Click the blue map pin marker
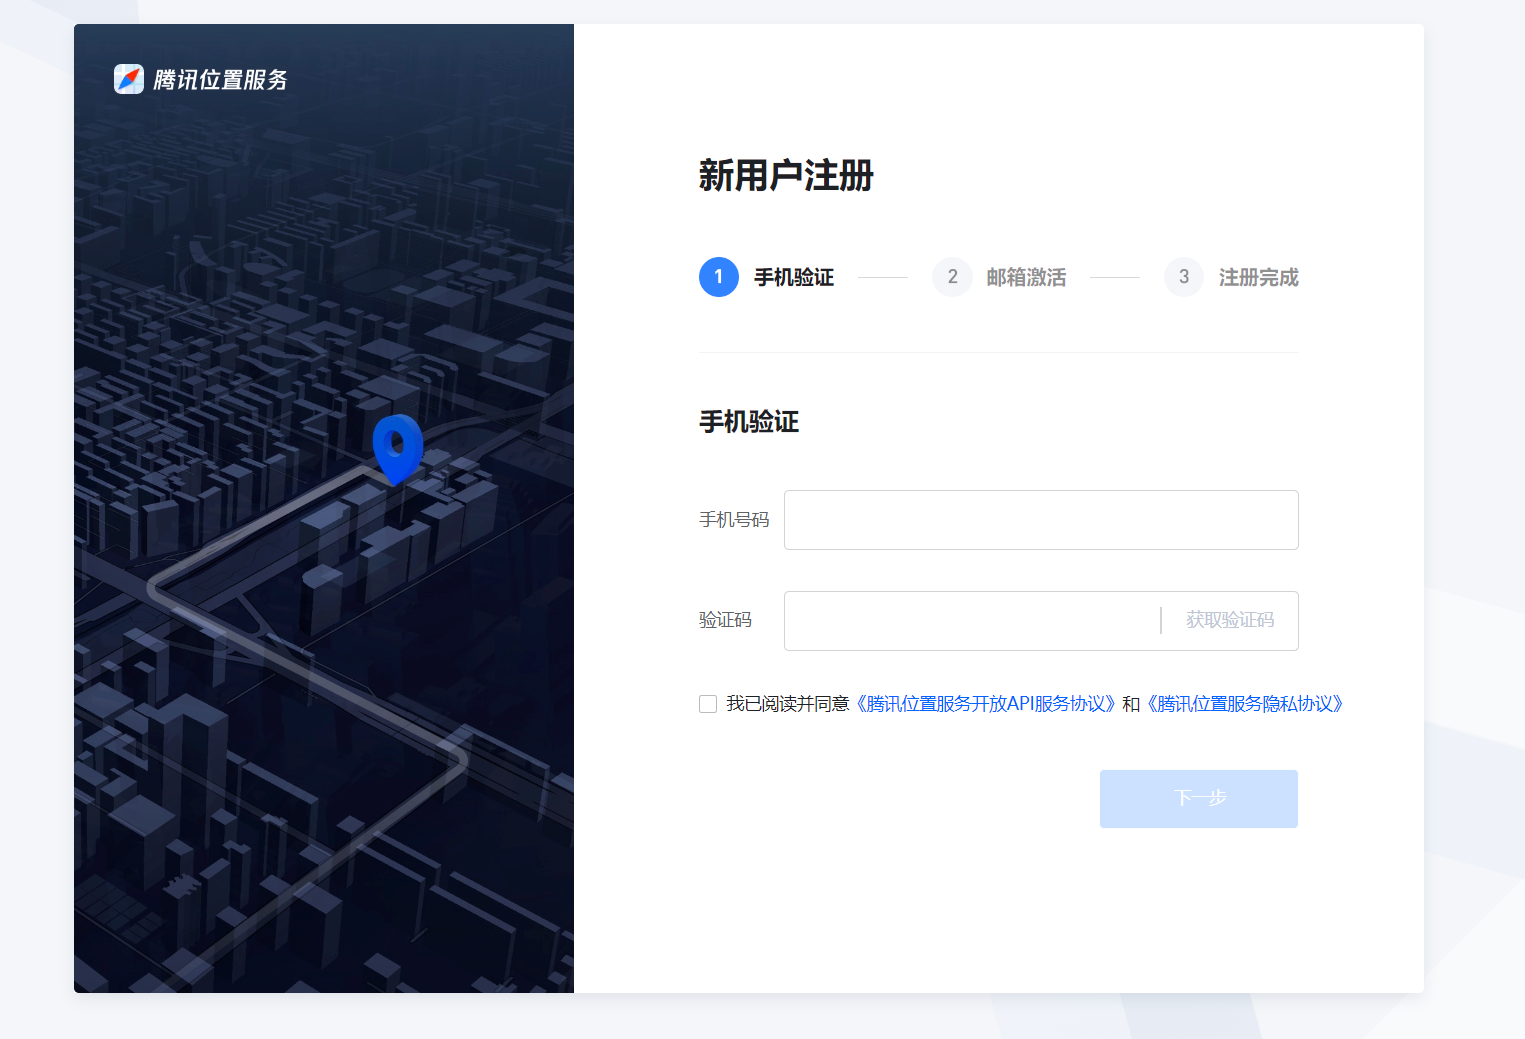 398,450
